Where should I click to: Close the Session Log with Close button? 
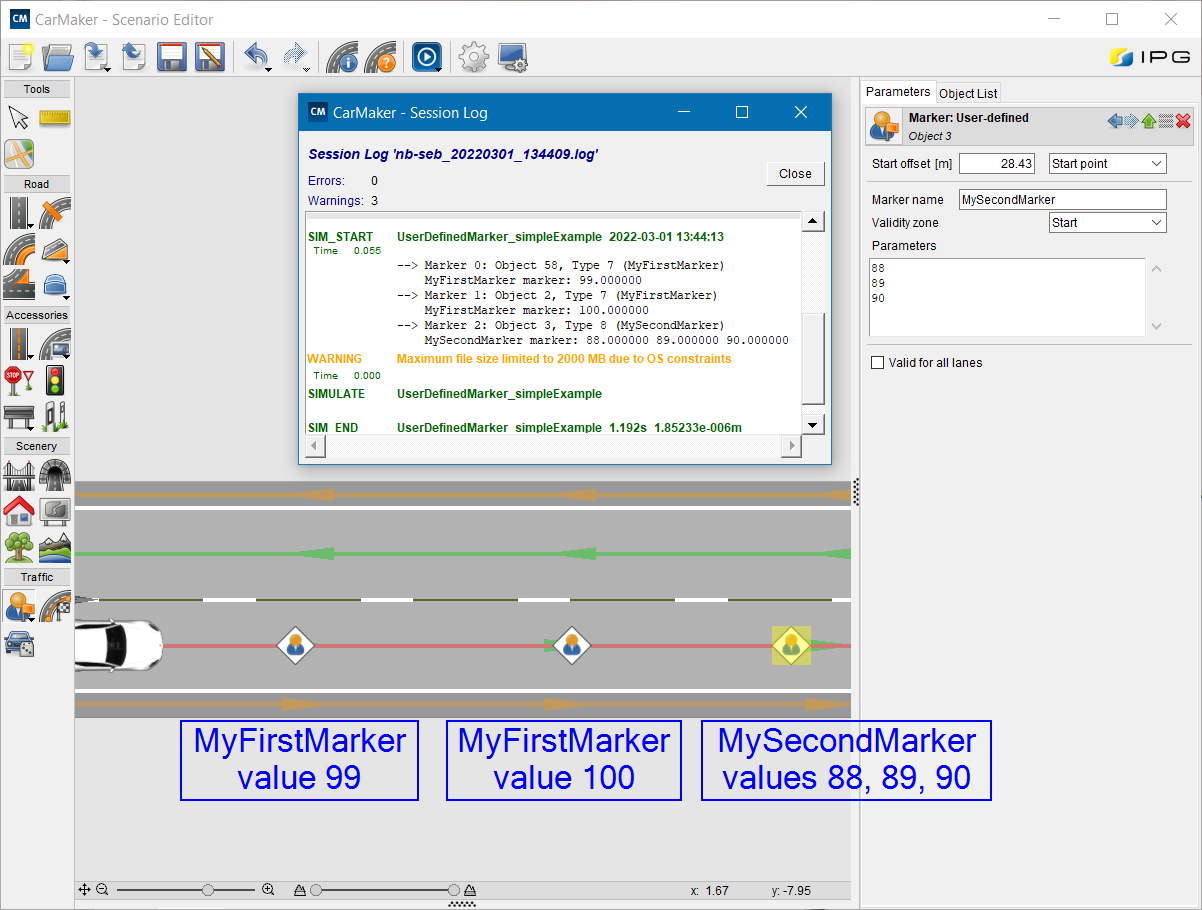click(x=795, y=174)
